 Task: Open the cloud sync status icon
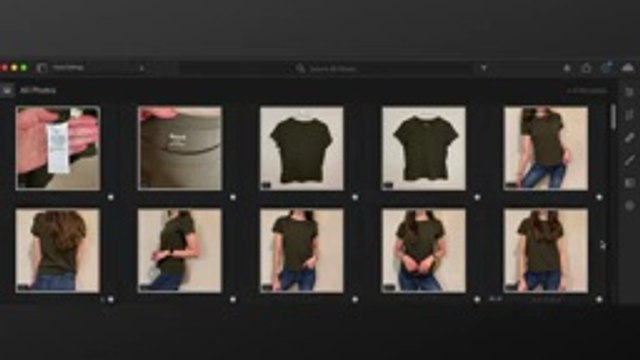tap(628, 67)
